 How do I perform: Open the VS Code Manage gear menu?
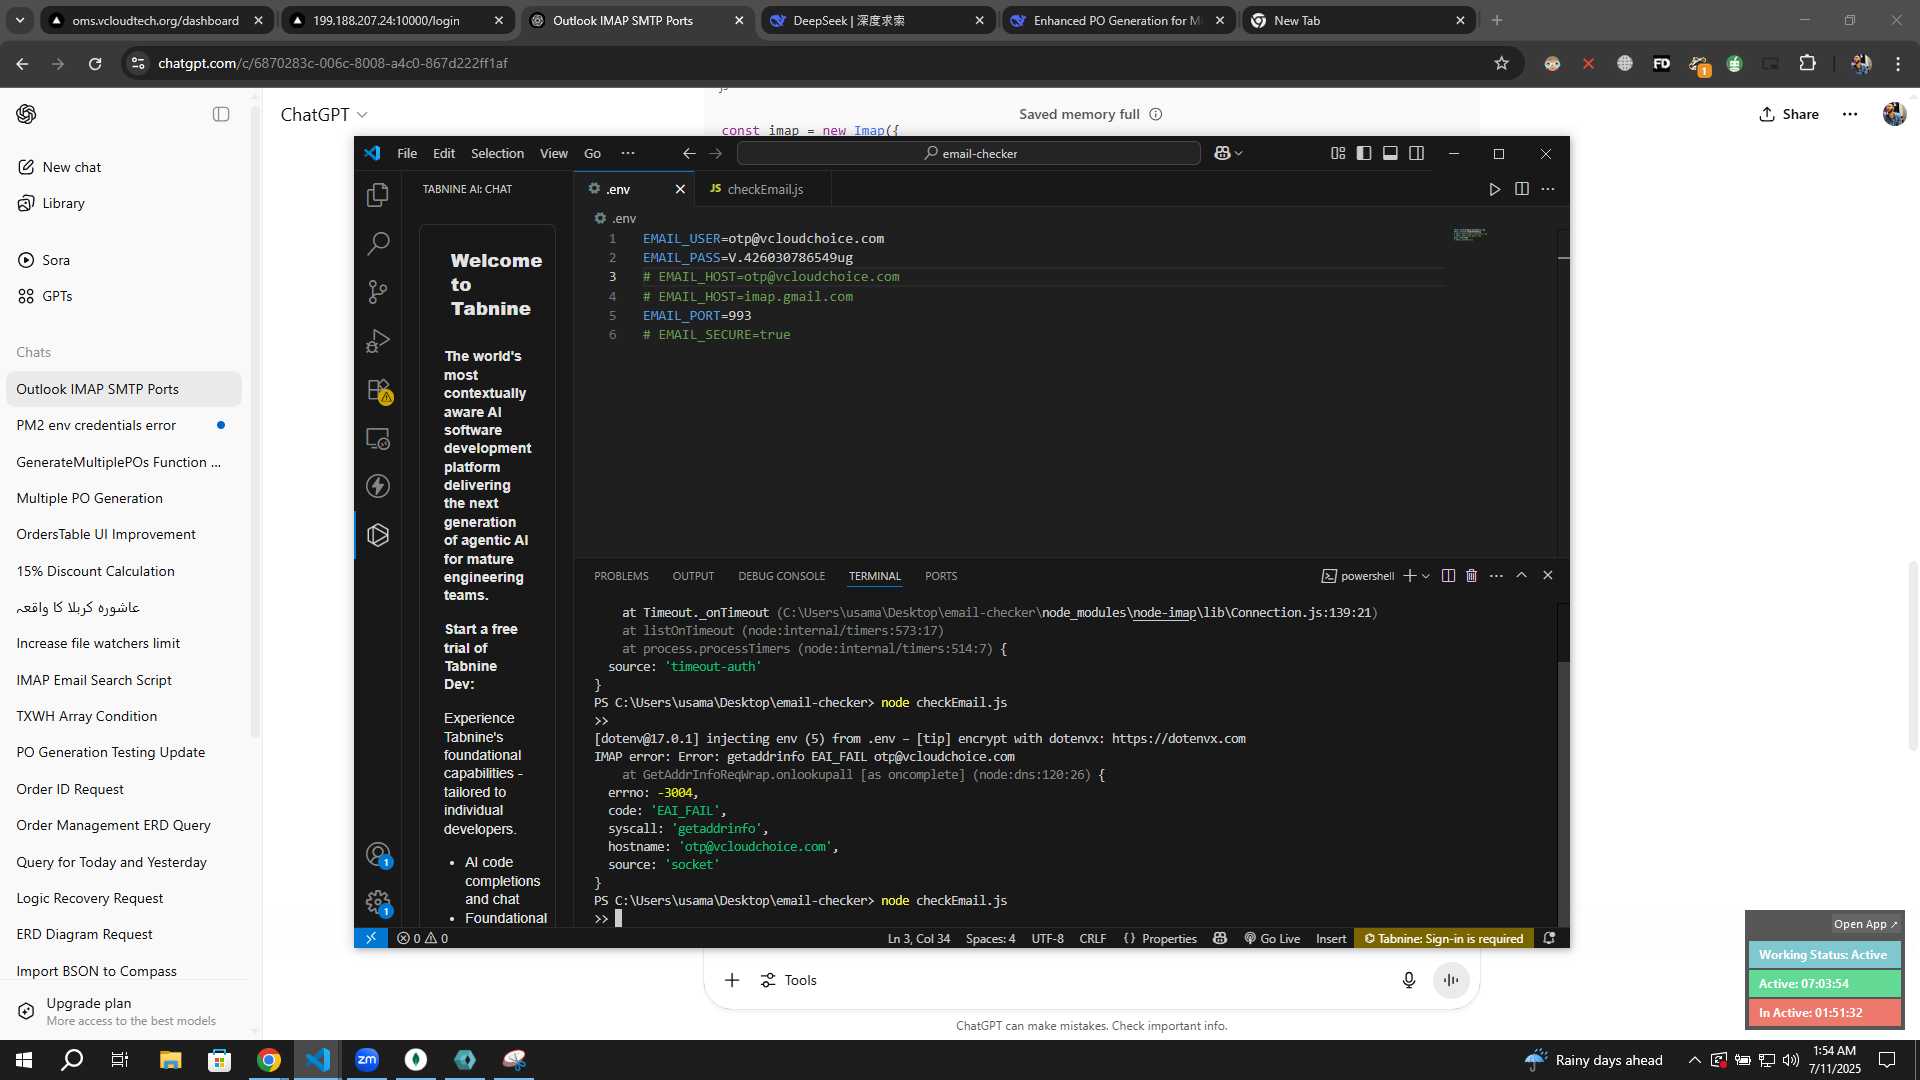(378, 903)
